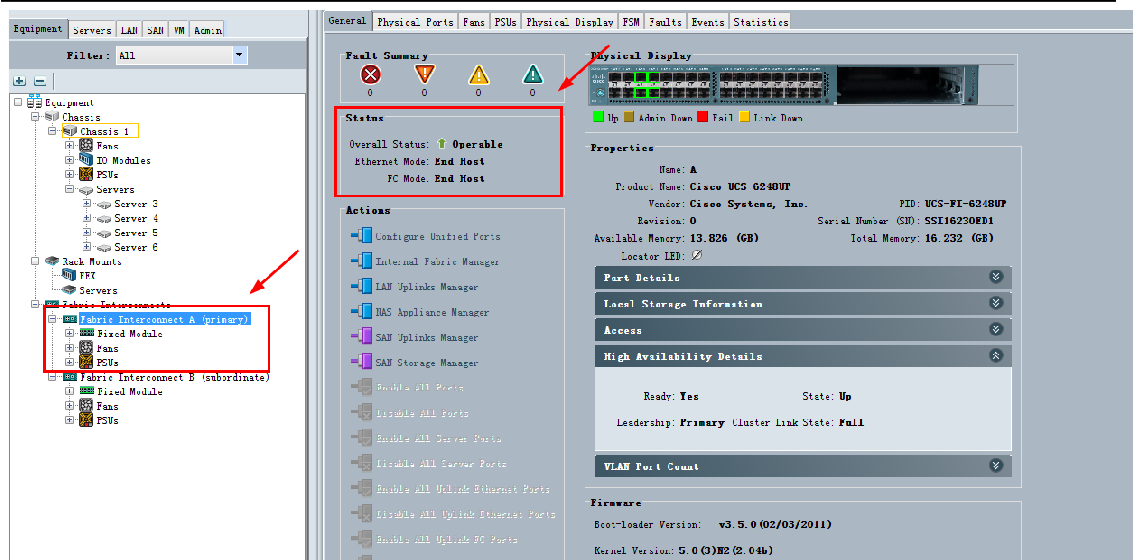Click the PID value UCS-FI-6248UP
The image size is (1133, 560).
point(965,204)
